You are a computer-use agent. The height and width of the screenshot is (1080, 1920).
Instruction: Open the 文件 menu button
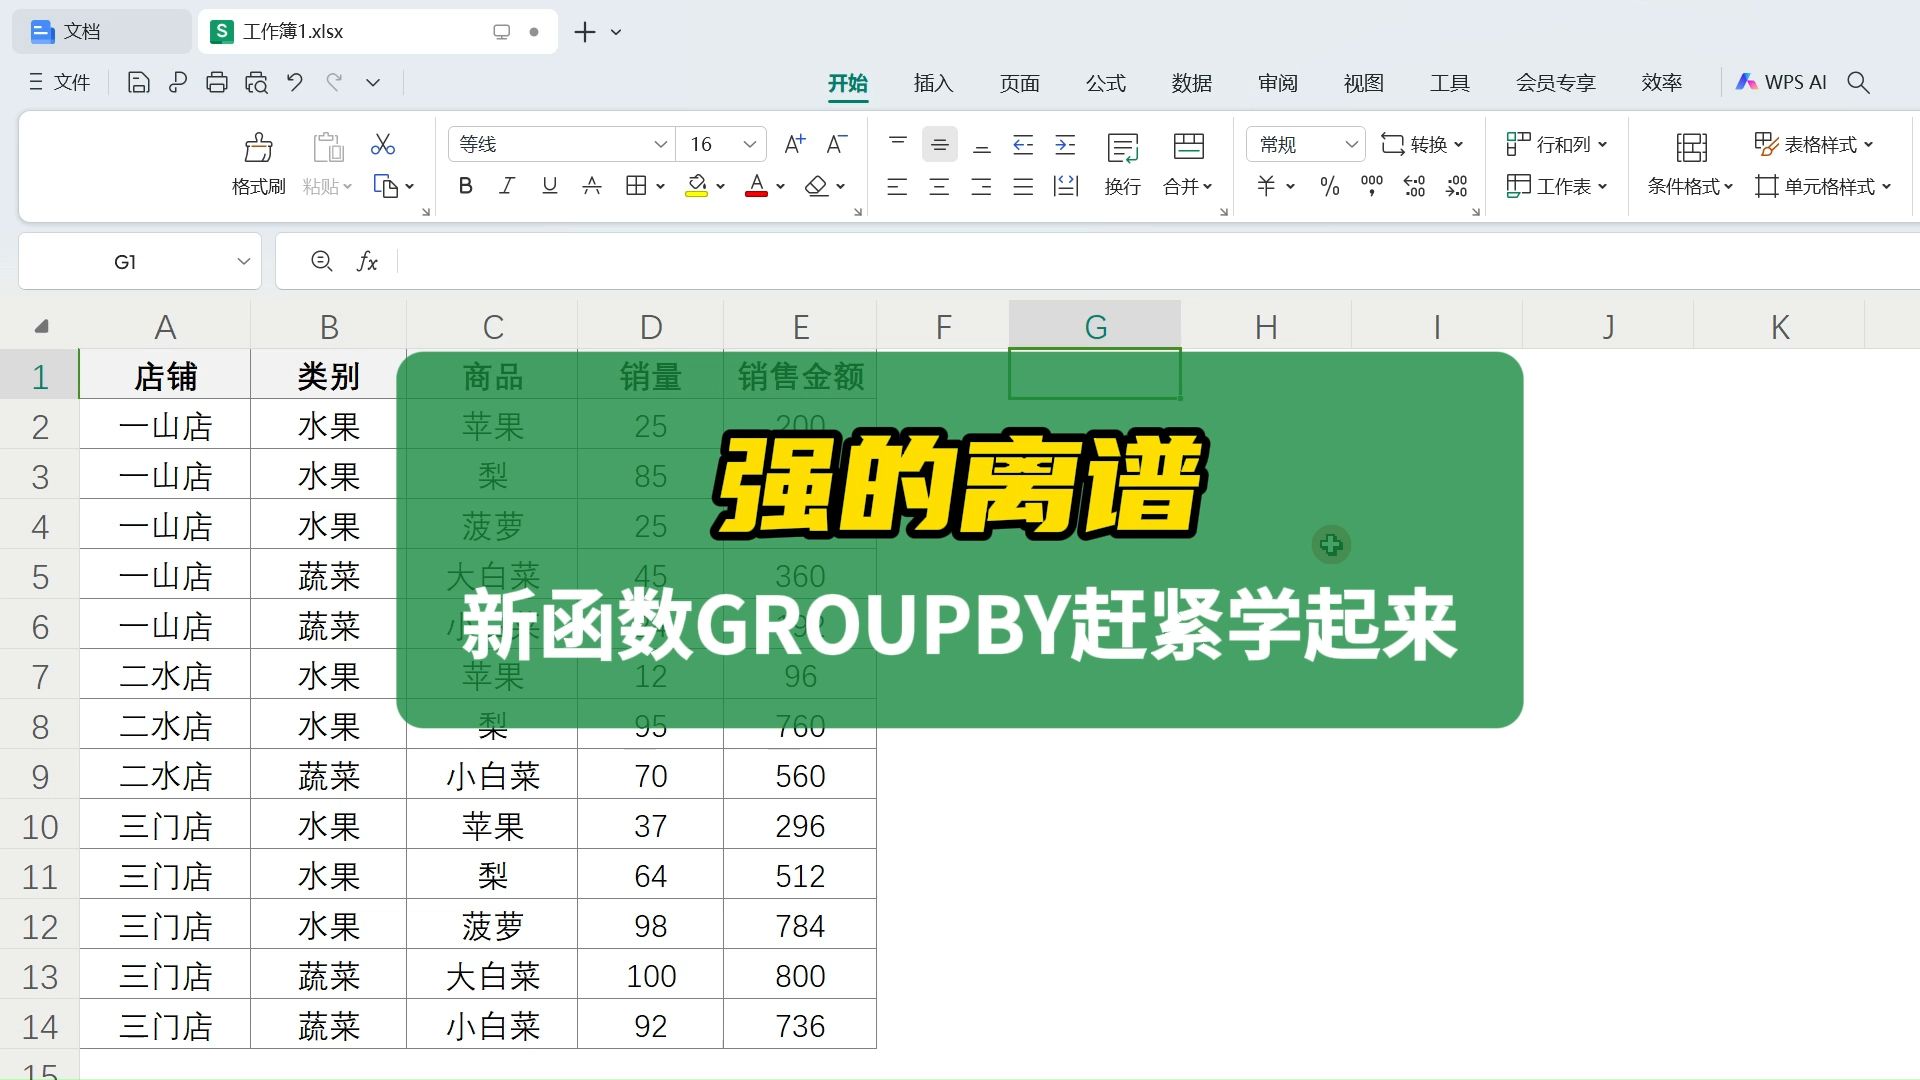pos(60,83)
